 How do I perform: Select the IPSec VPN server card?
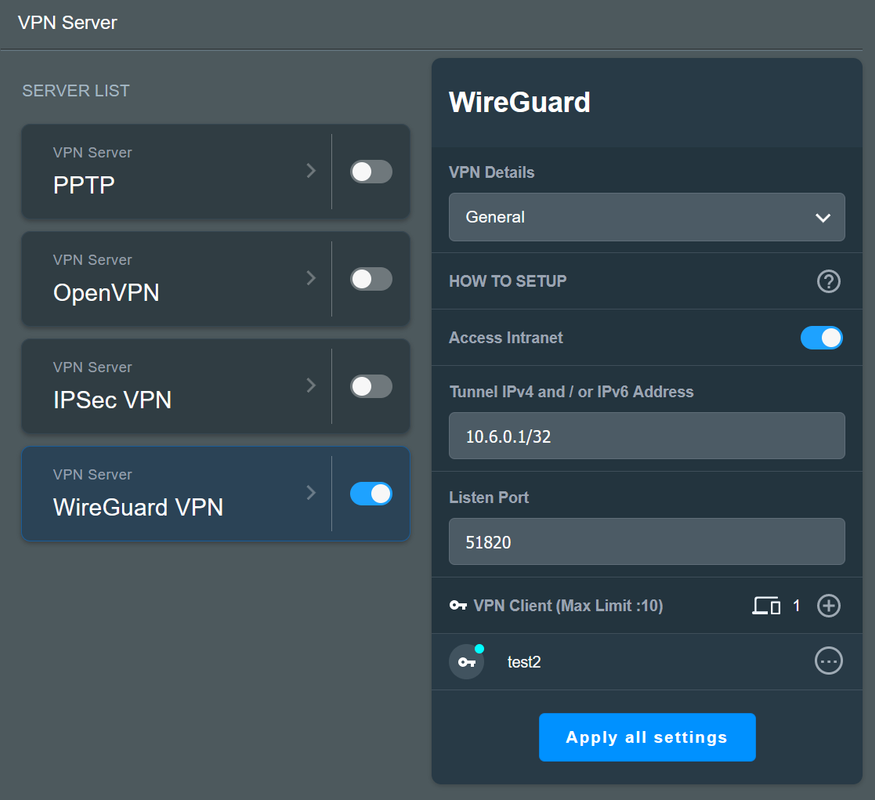215,386
